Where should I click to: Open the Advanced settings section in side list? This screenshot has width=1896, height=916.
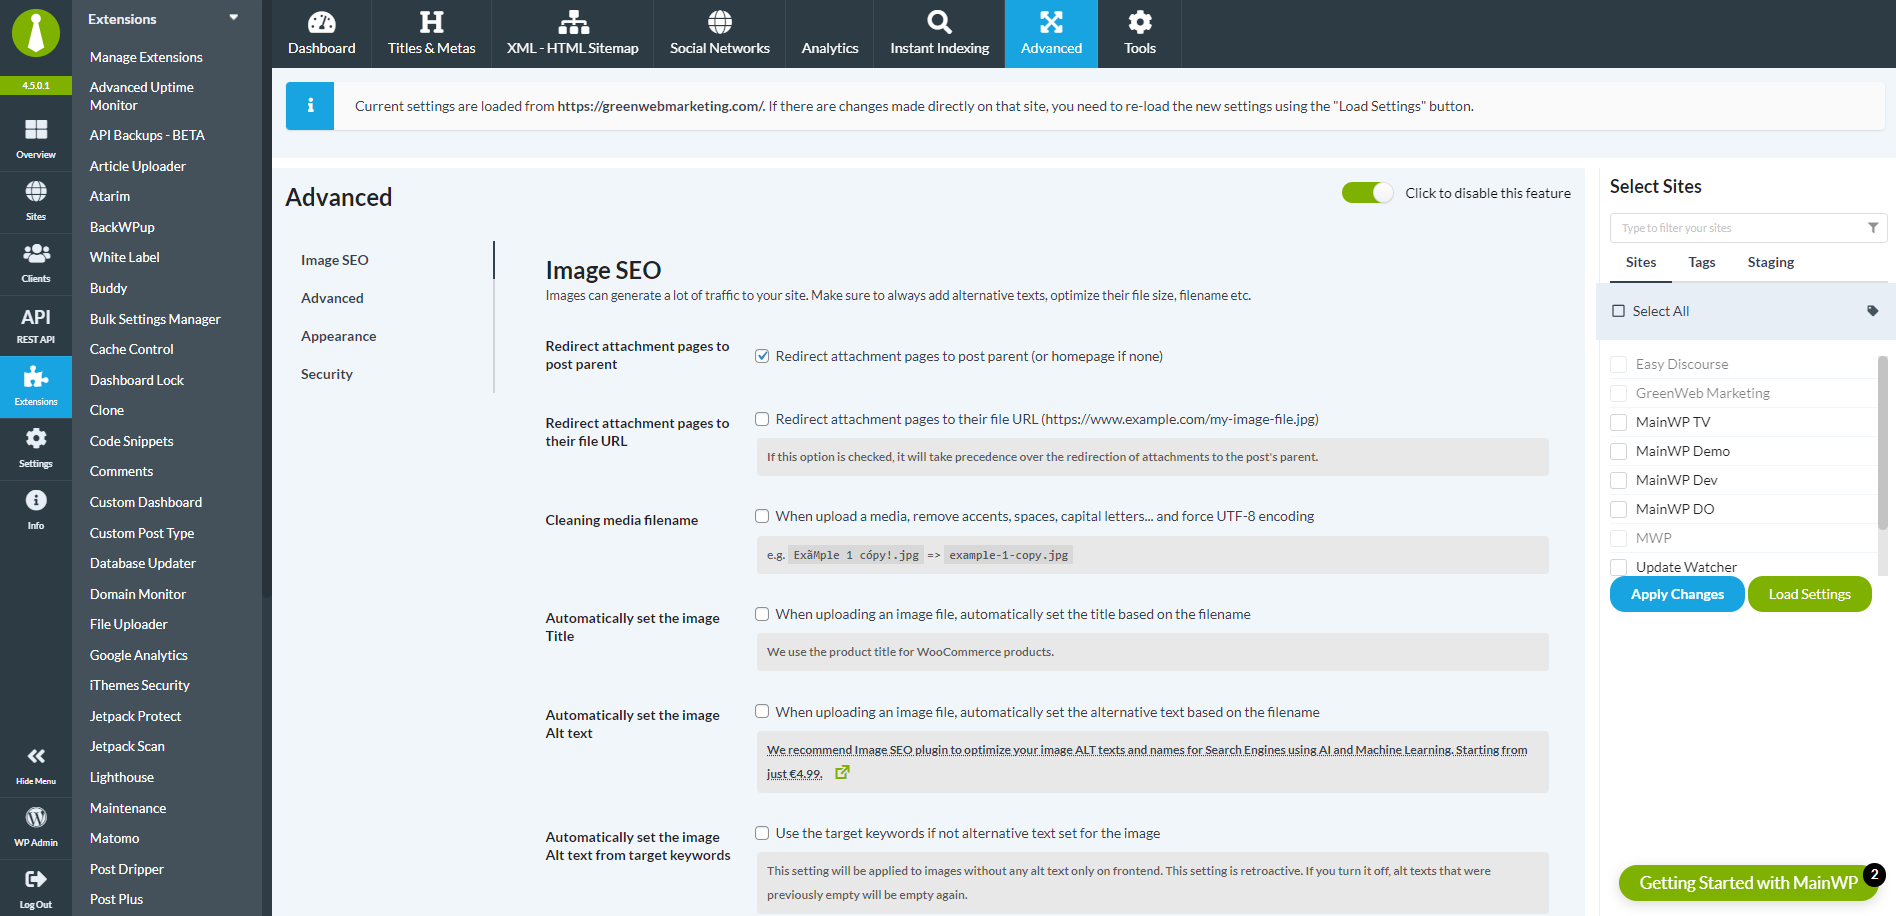332,298
